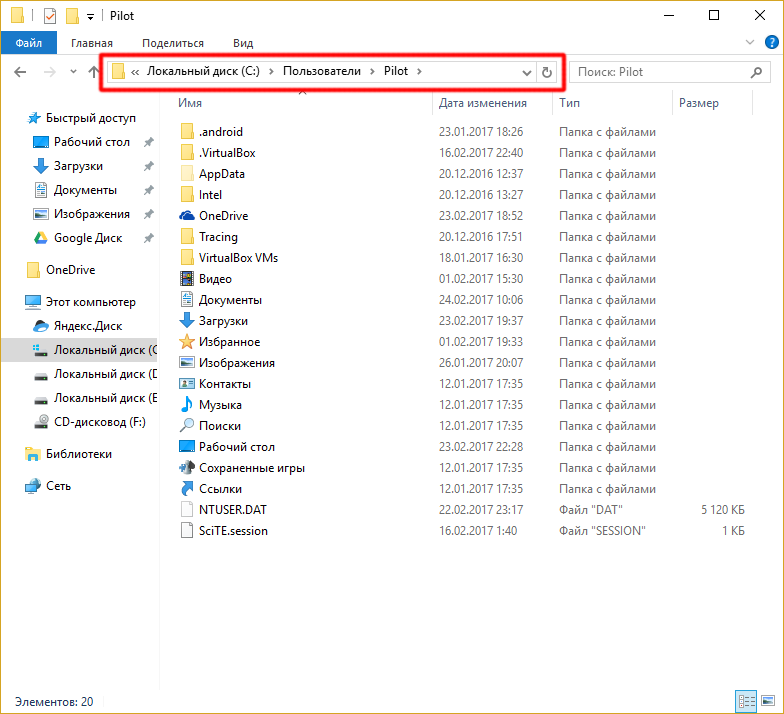Switch to details view in status bar
Viewport: 784px width, 714px height.
point(746,701)
